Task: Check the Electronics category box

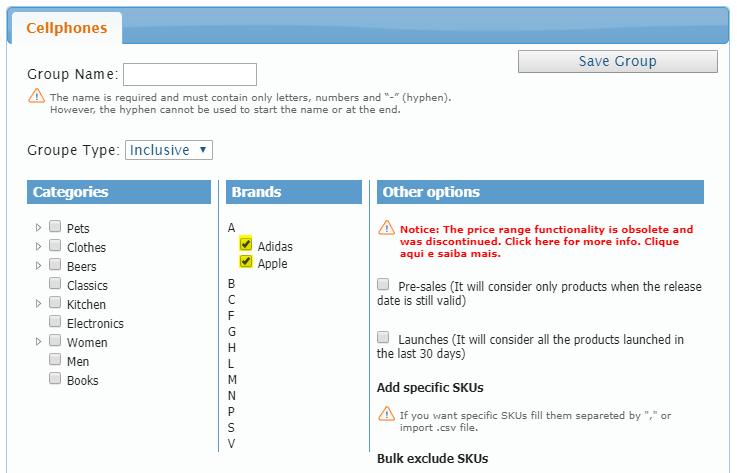Action: coord(56,322)
